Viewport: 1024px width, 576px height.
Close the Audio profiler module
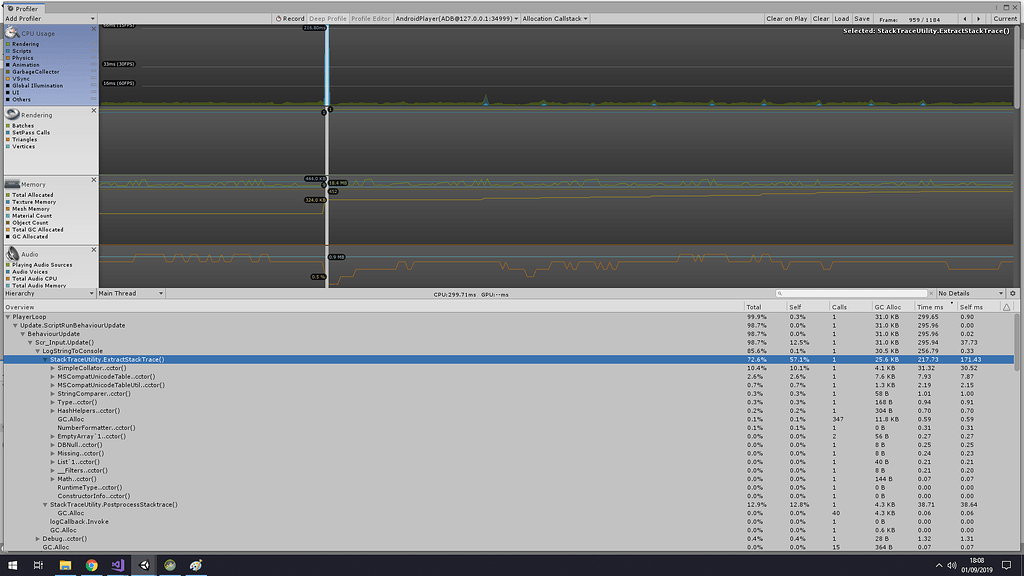[93, 249]
